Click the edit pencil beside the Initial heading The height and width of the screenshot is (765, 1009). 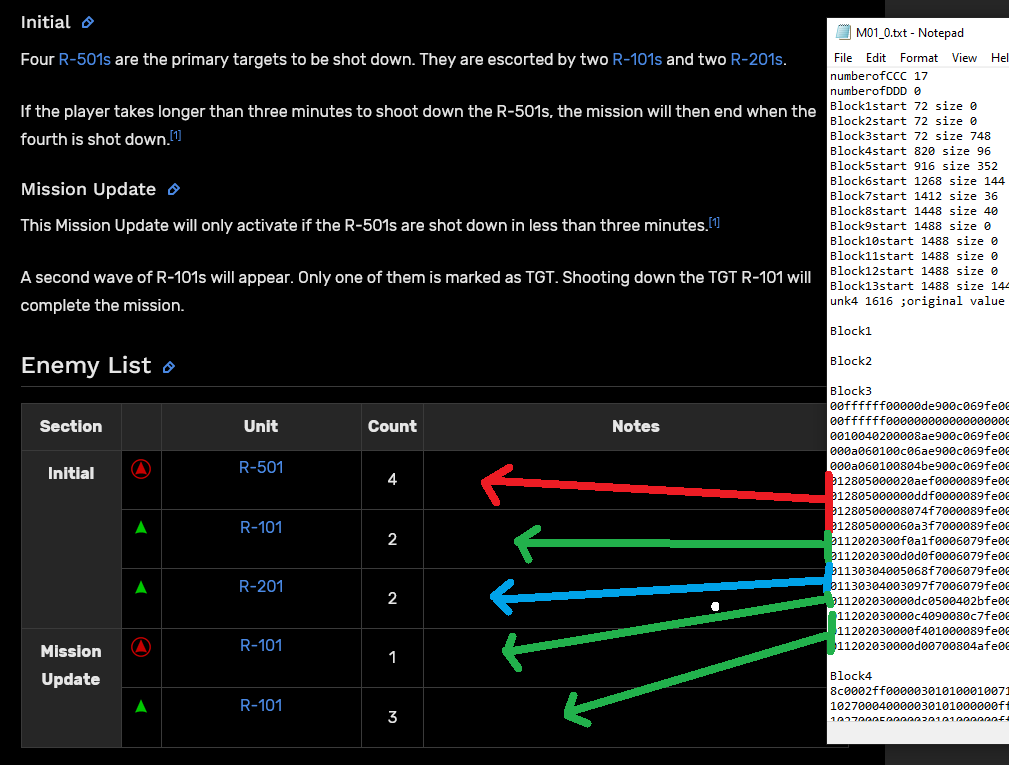[x=88, y=22]
